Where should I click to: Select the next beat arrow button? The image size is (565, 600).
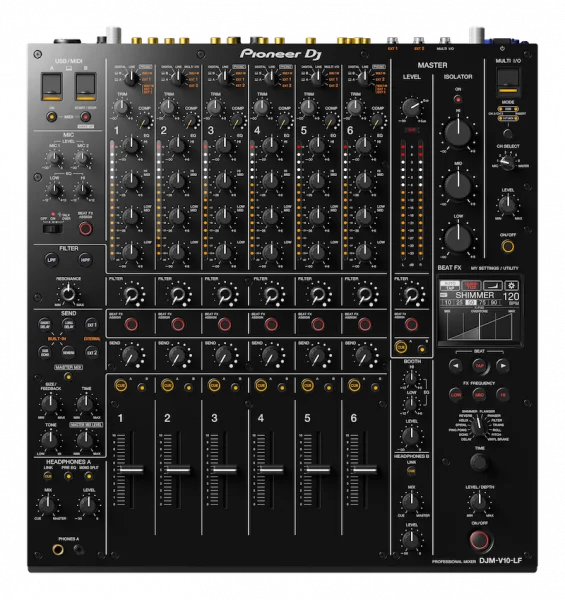click(x=503, y=365)
